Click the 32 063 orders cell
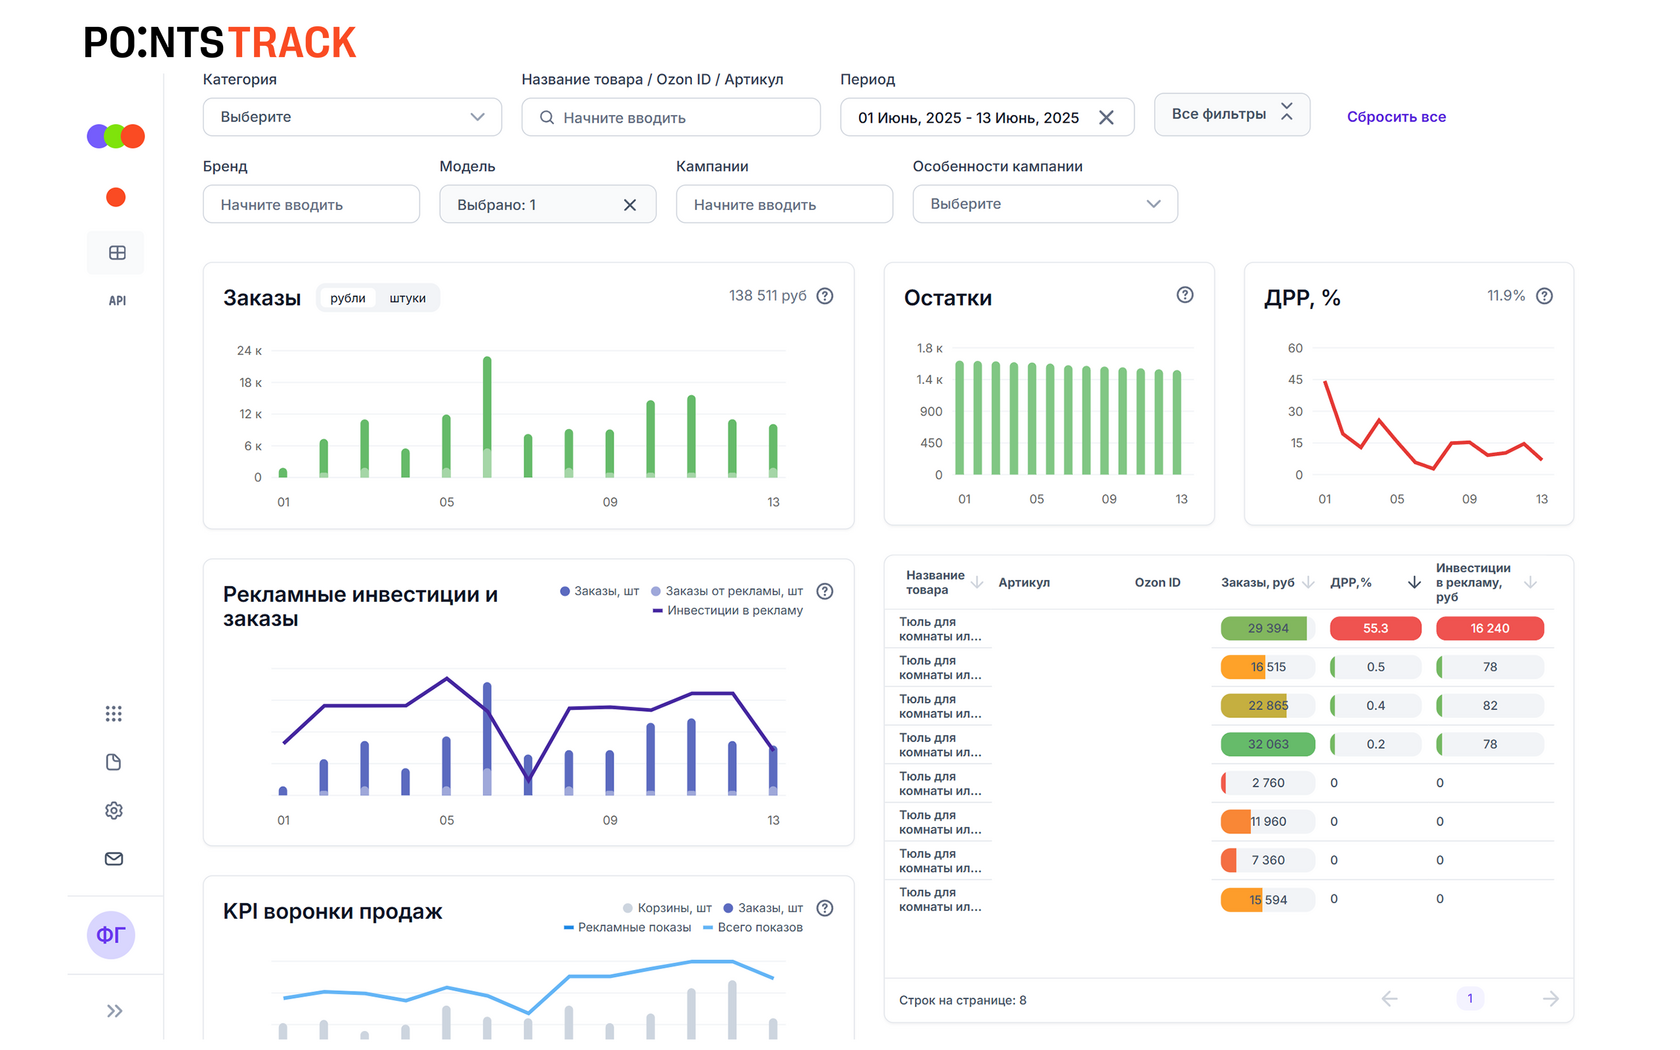1680x1050 pixels. (1268, 744)
